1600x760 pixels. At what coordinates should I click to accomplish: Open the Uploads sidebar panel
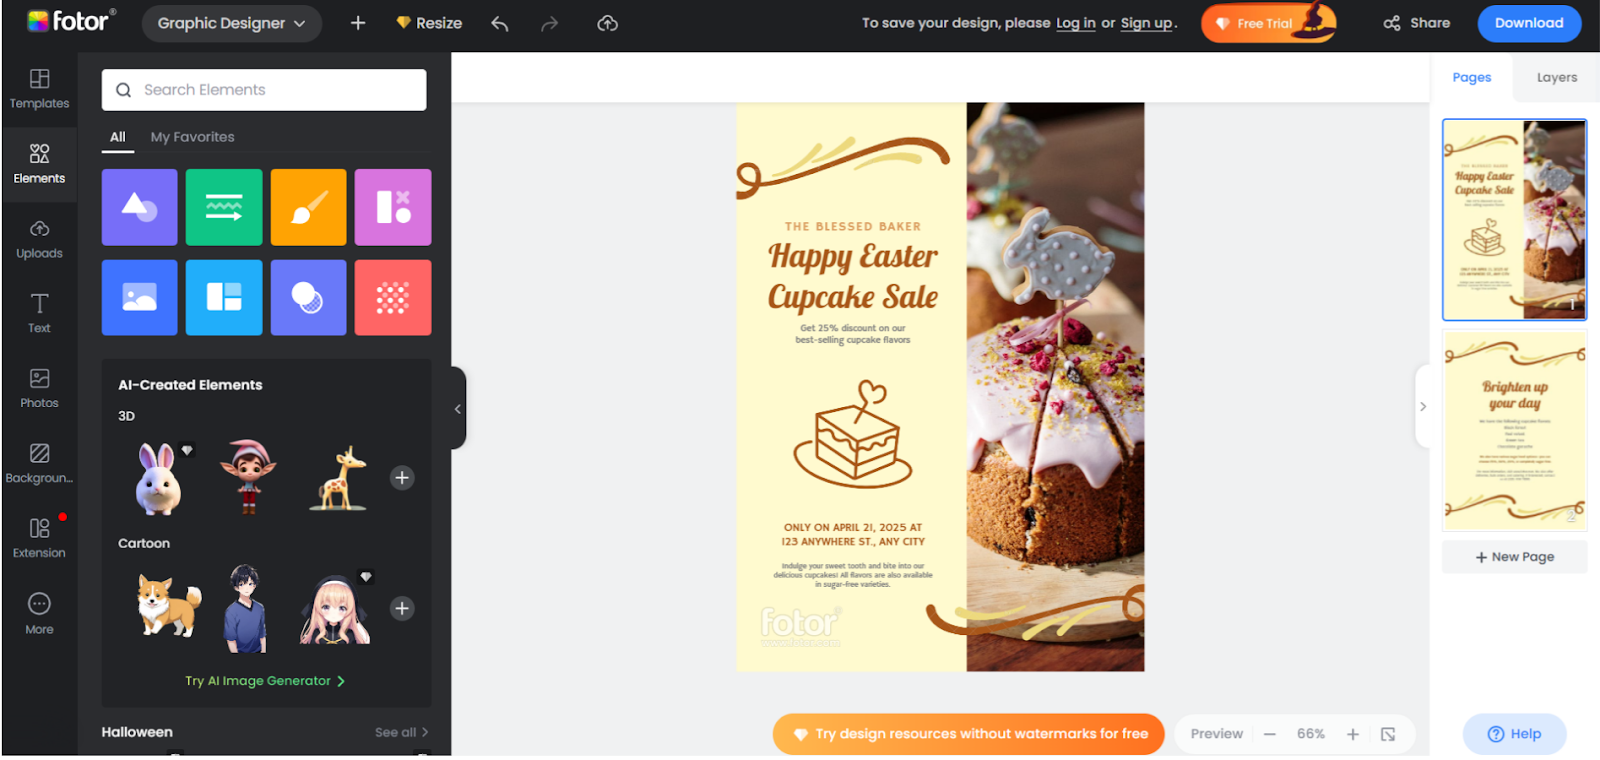[x=39, y=240]
